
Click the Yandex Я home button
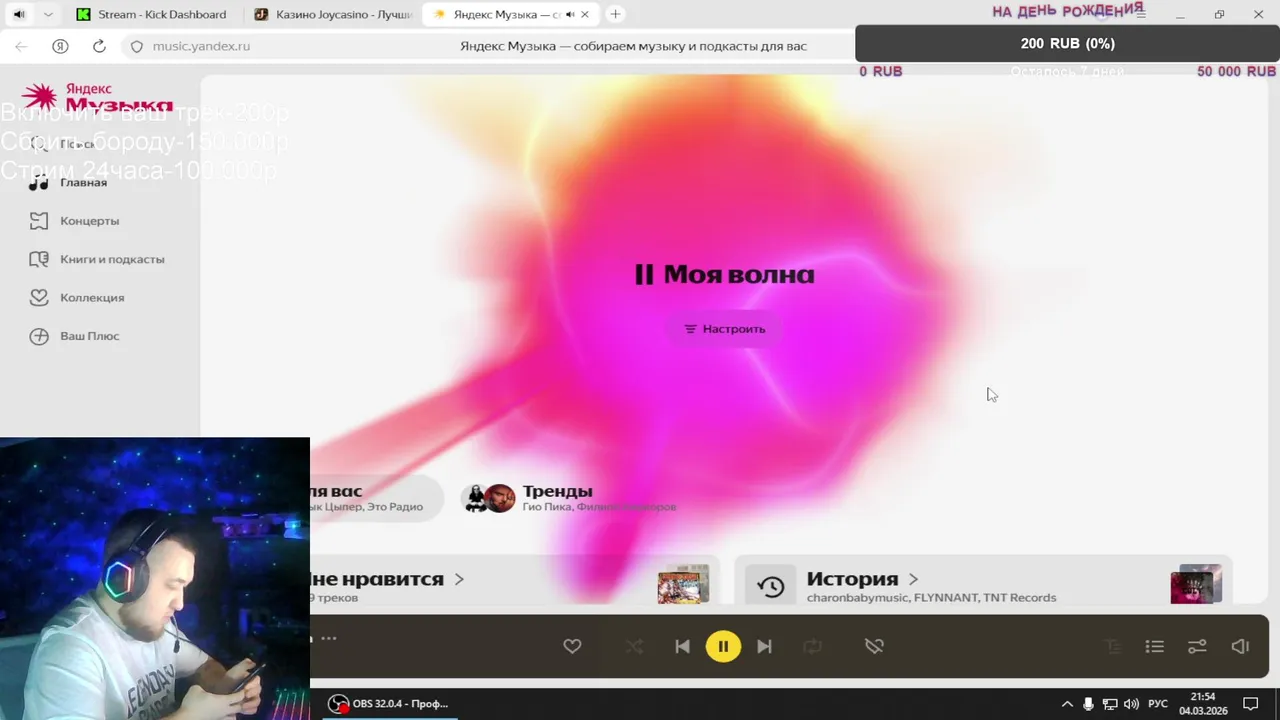(x=60, y=46)
